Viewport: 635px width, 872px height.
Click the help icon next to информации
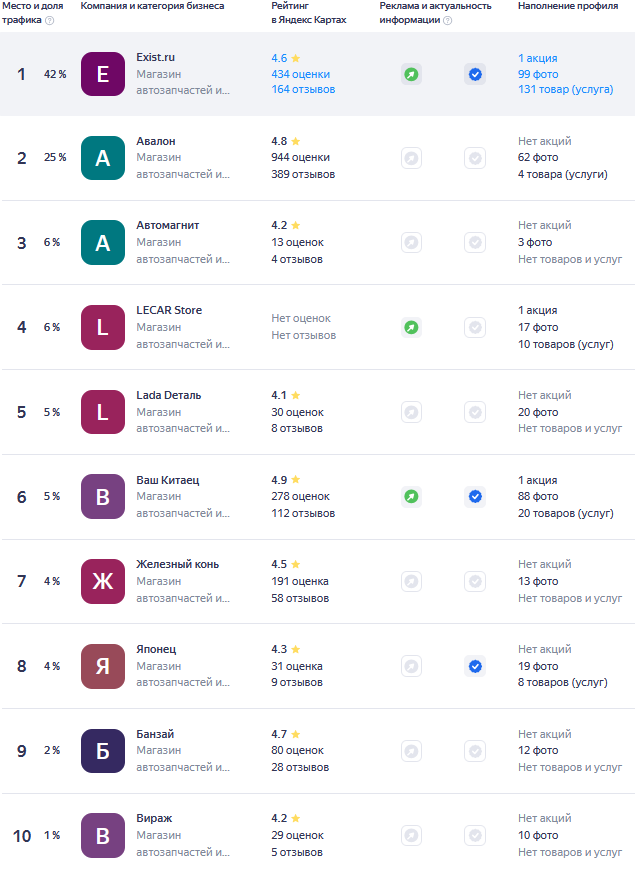448,21
